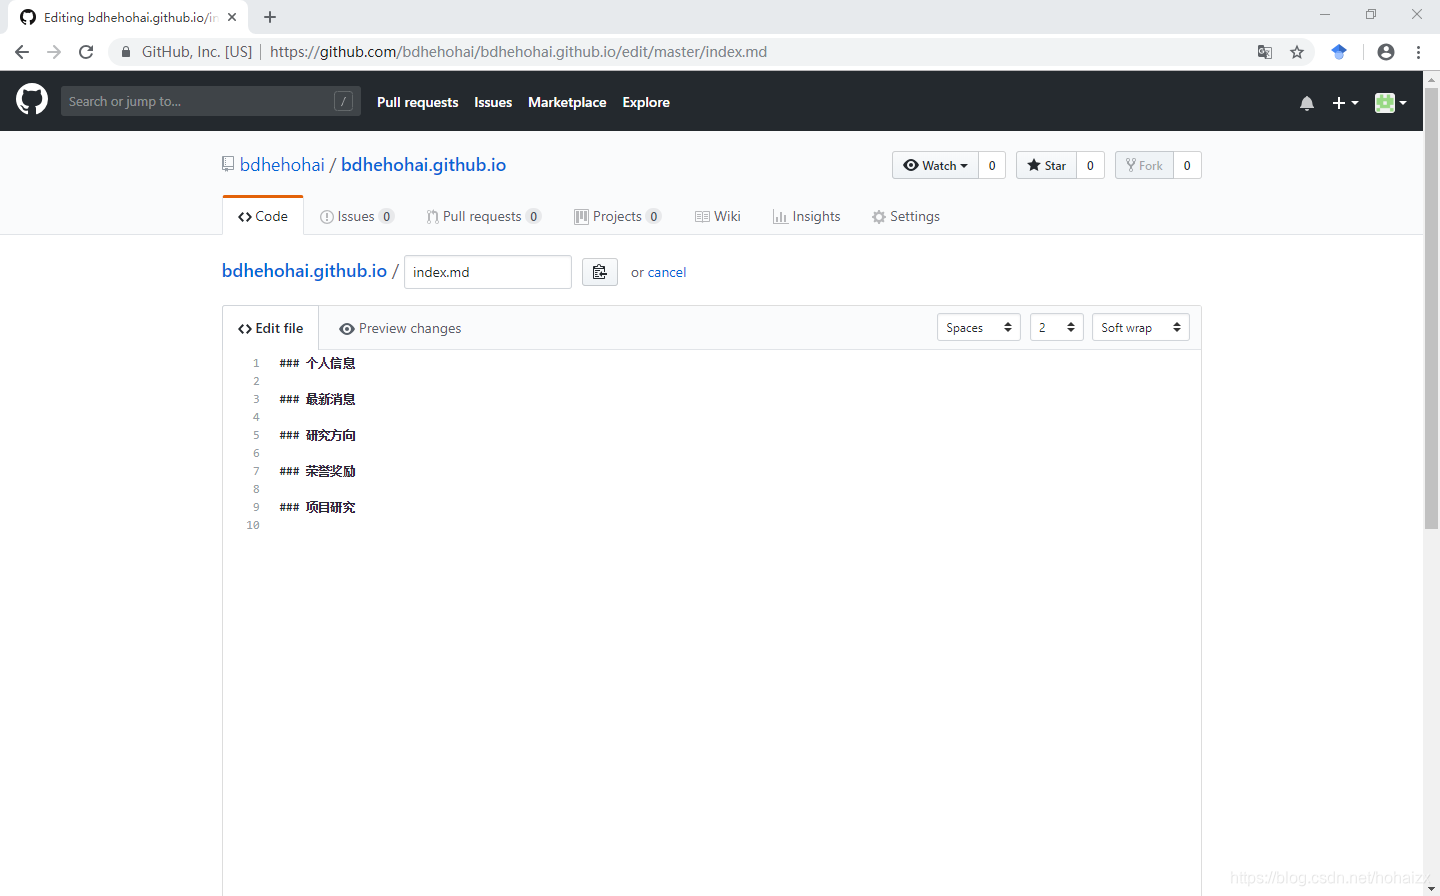Open Marketplace in top navigation
1440x896 pixels.
point(567,102)
